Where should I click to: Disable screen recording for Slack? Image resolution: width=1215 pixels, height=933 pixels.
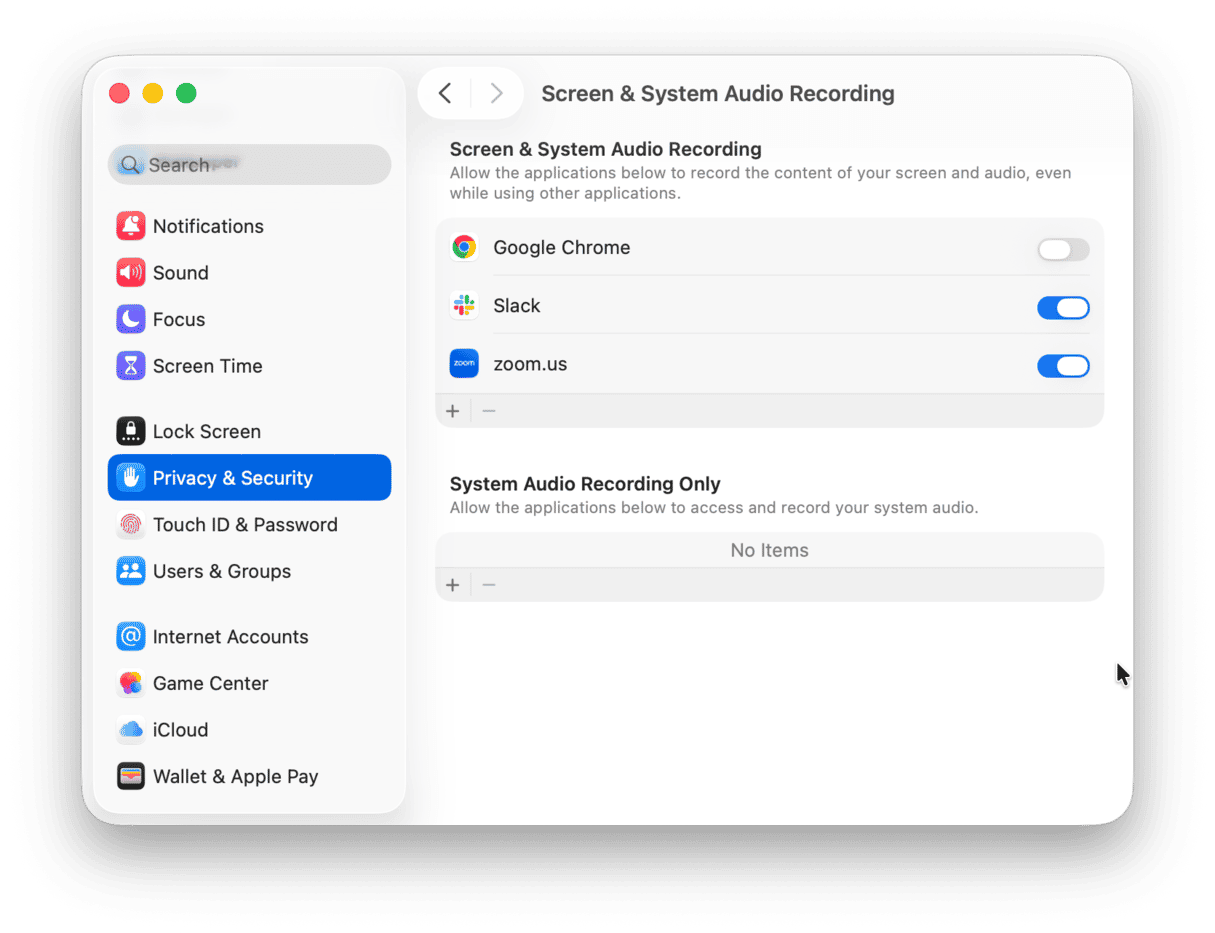1062,307
